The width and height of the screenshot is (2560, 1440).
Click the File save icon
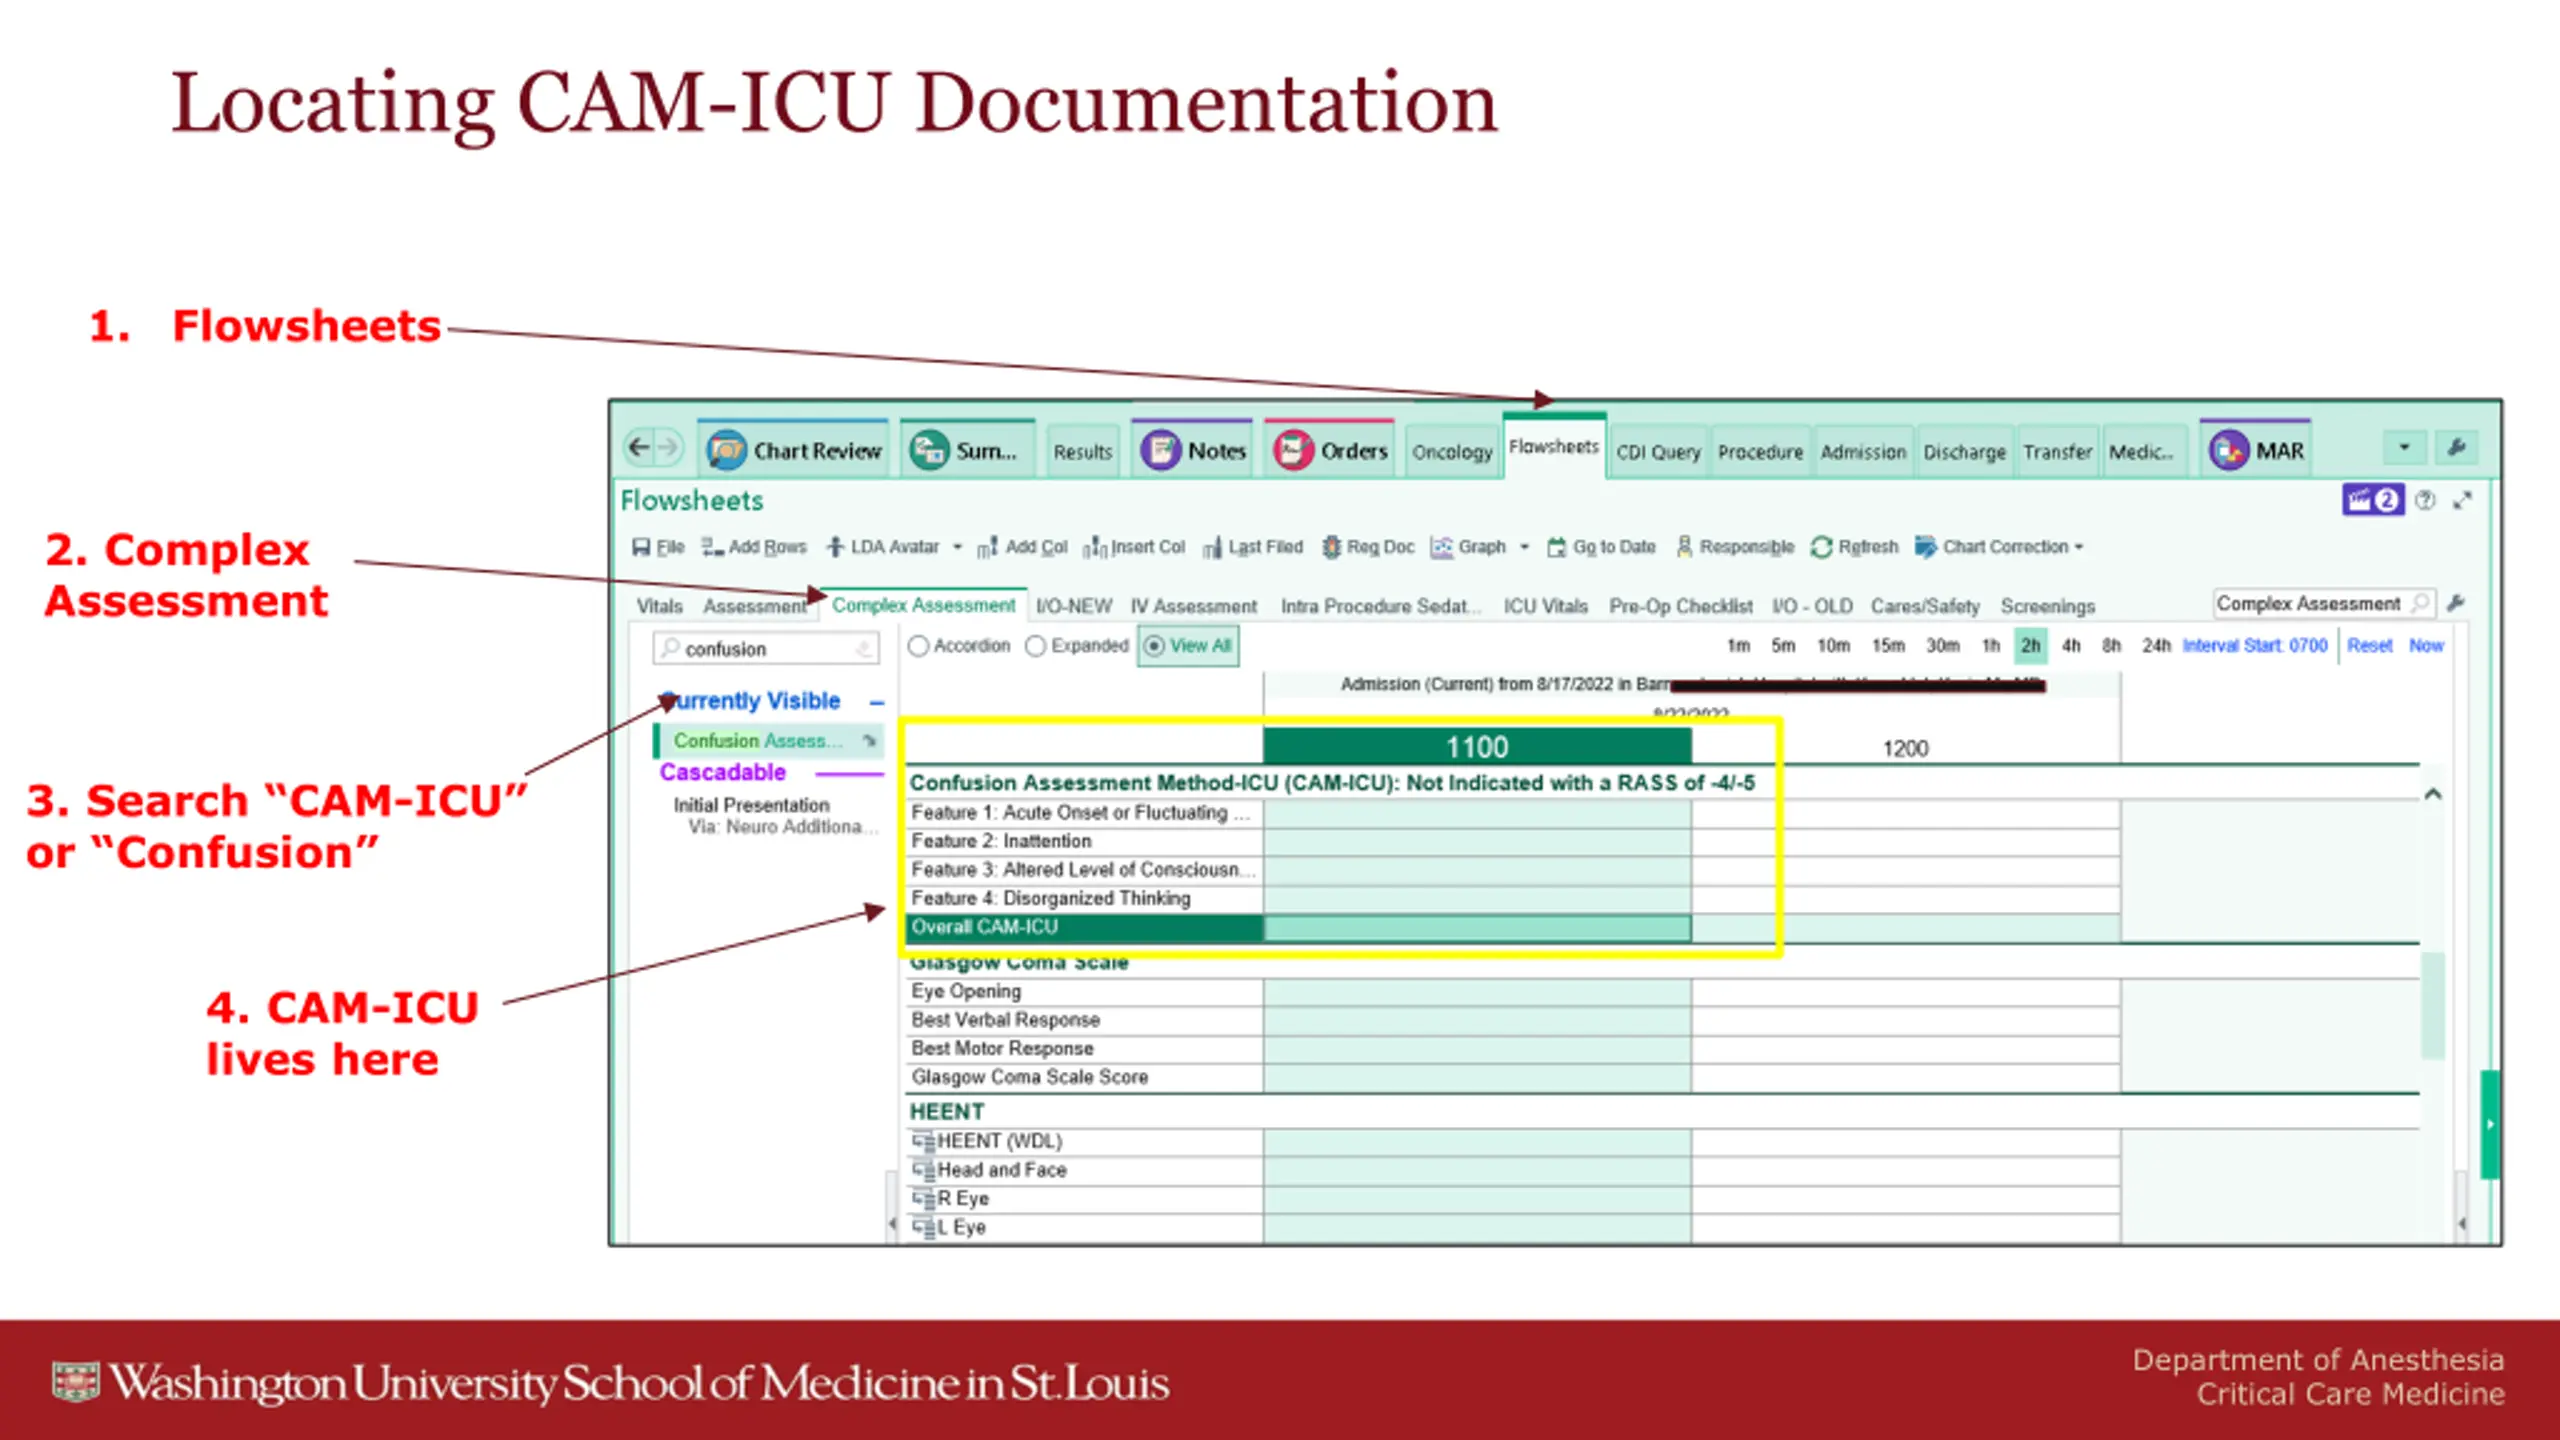click(x=641, y=547)
